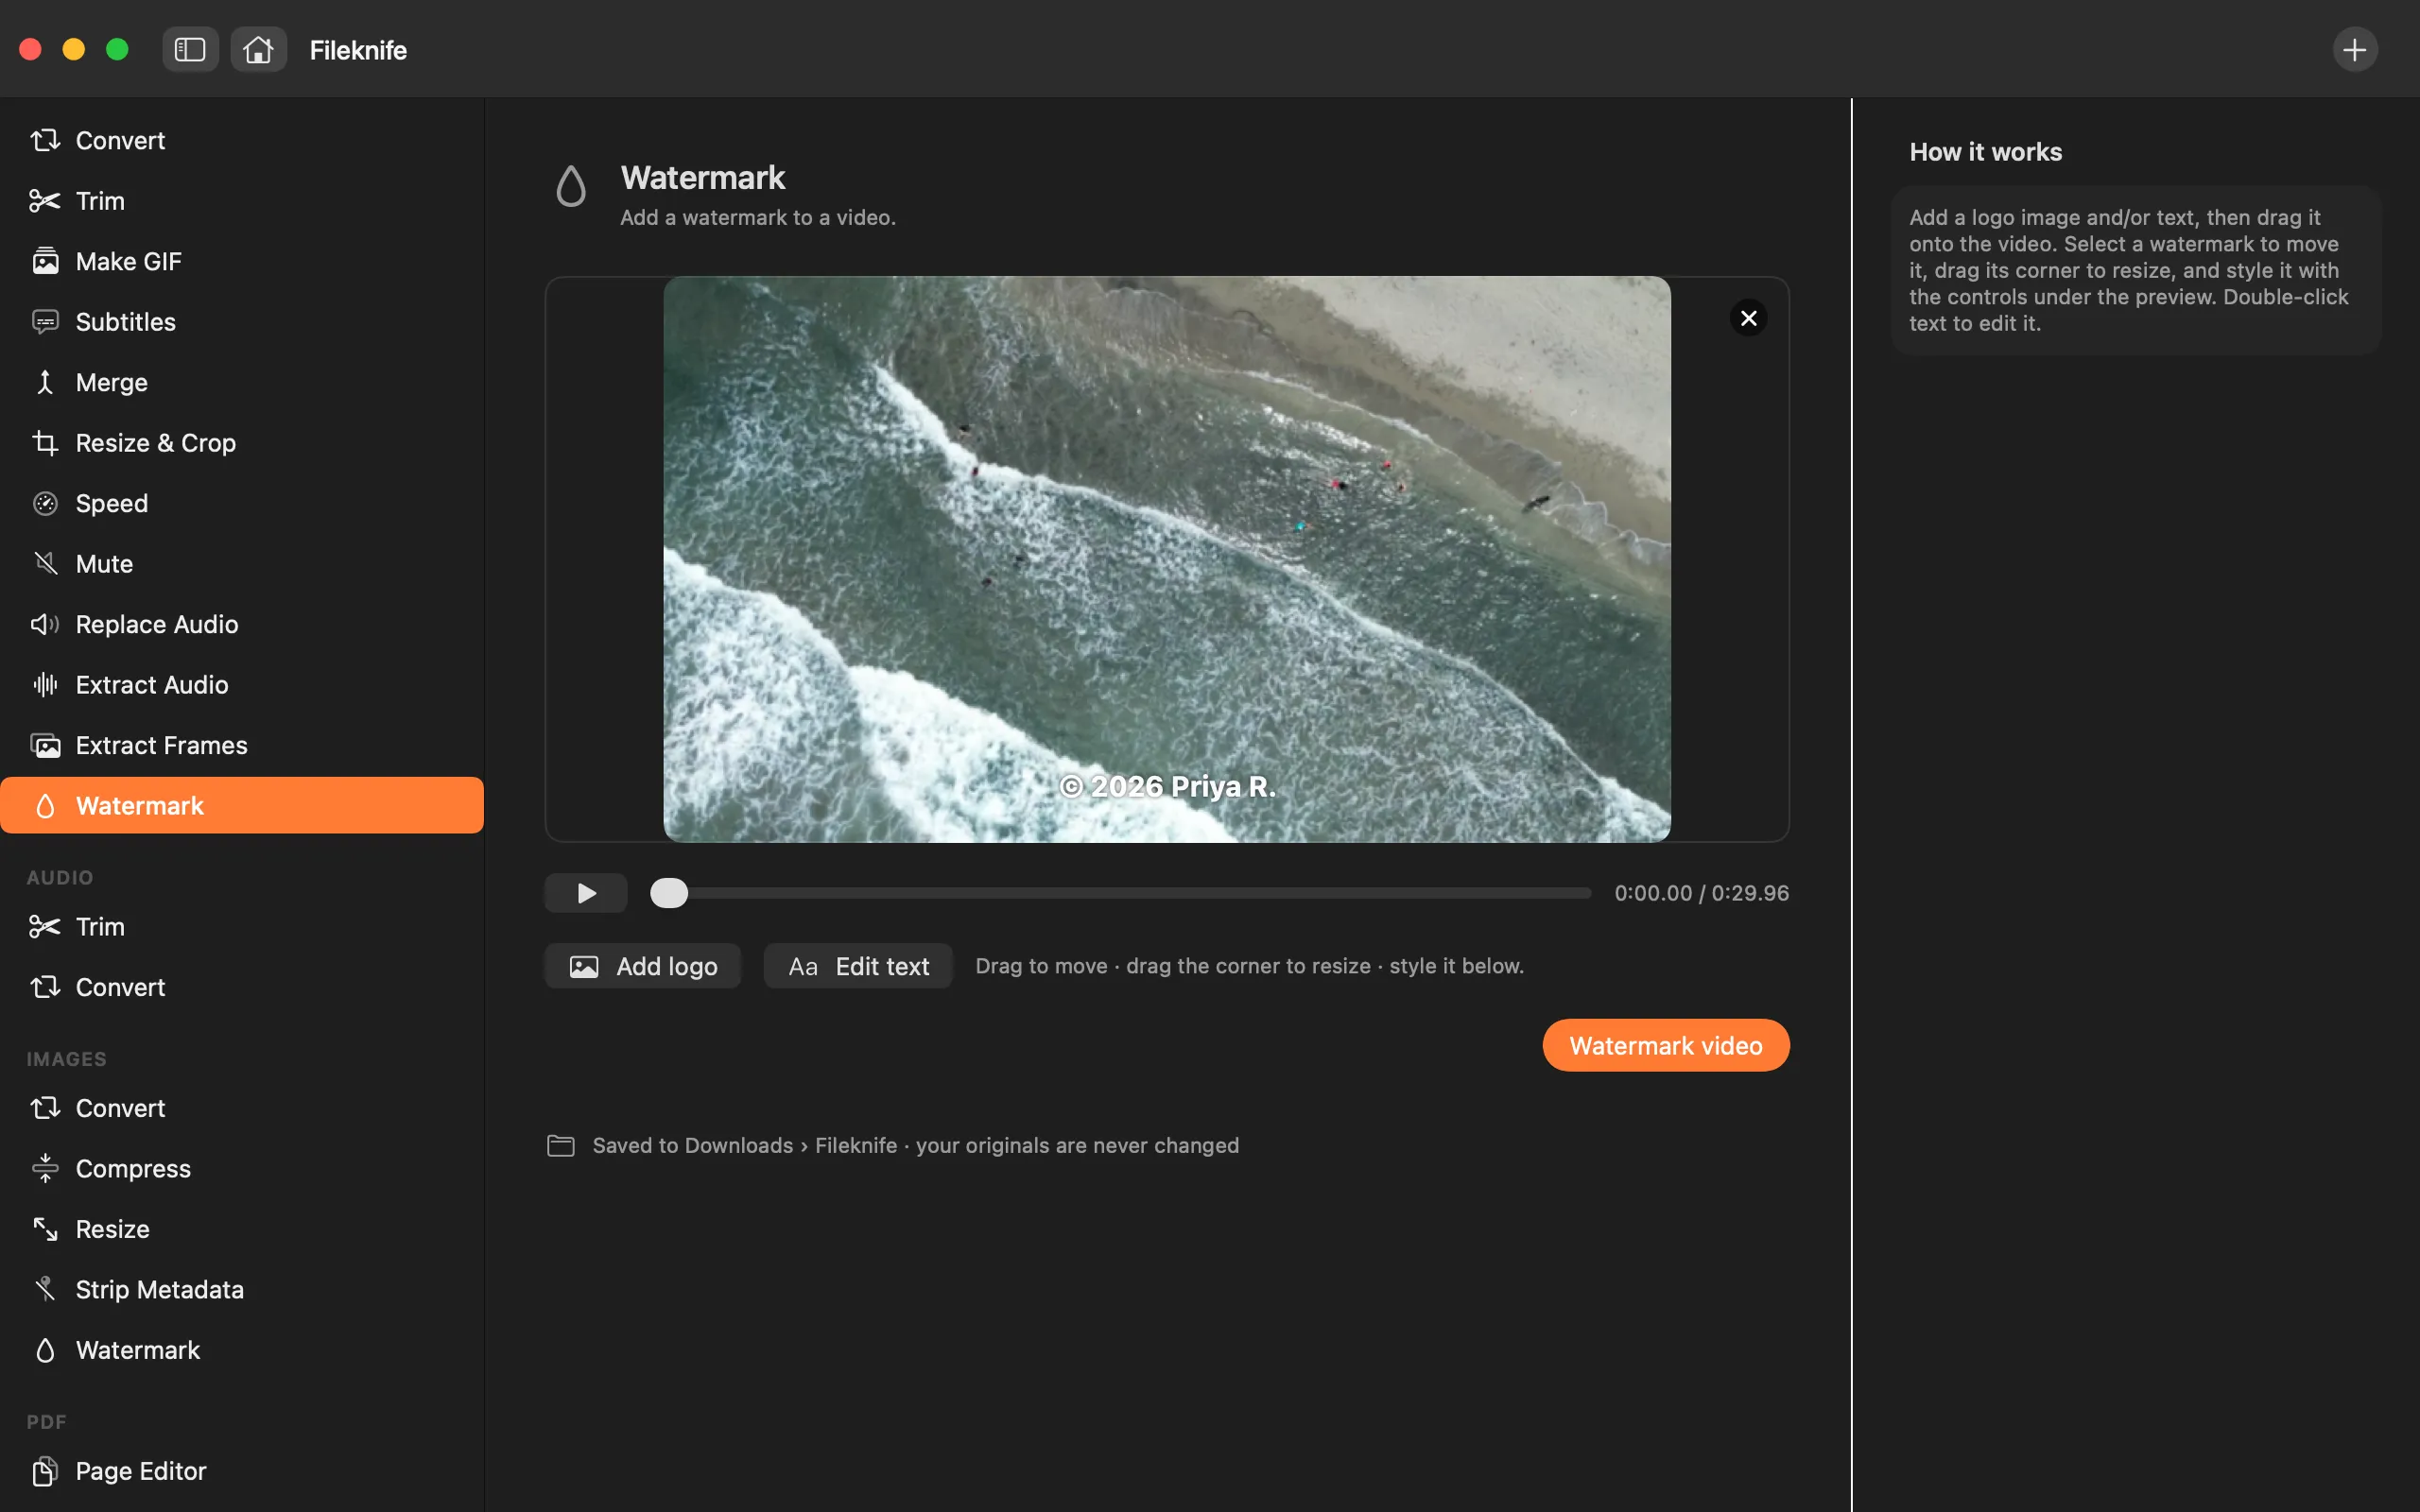Open the Replace Audio tool
This screenshot has height=1512, width=2420.
[242, 624]
